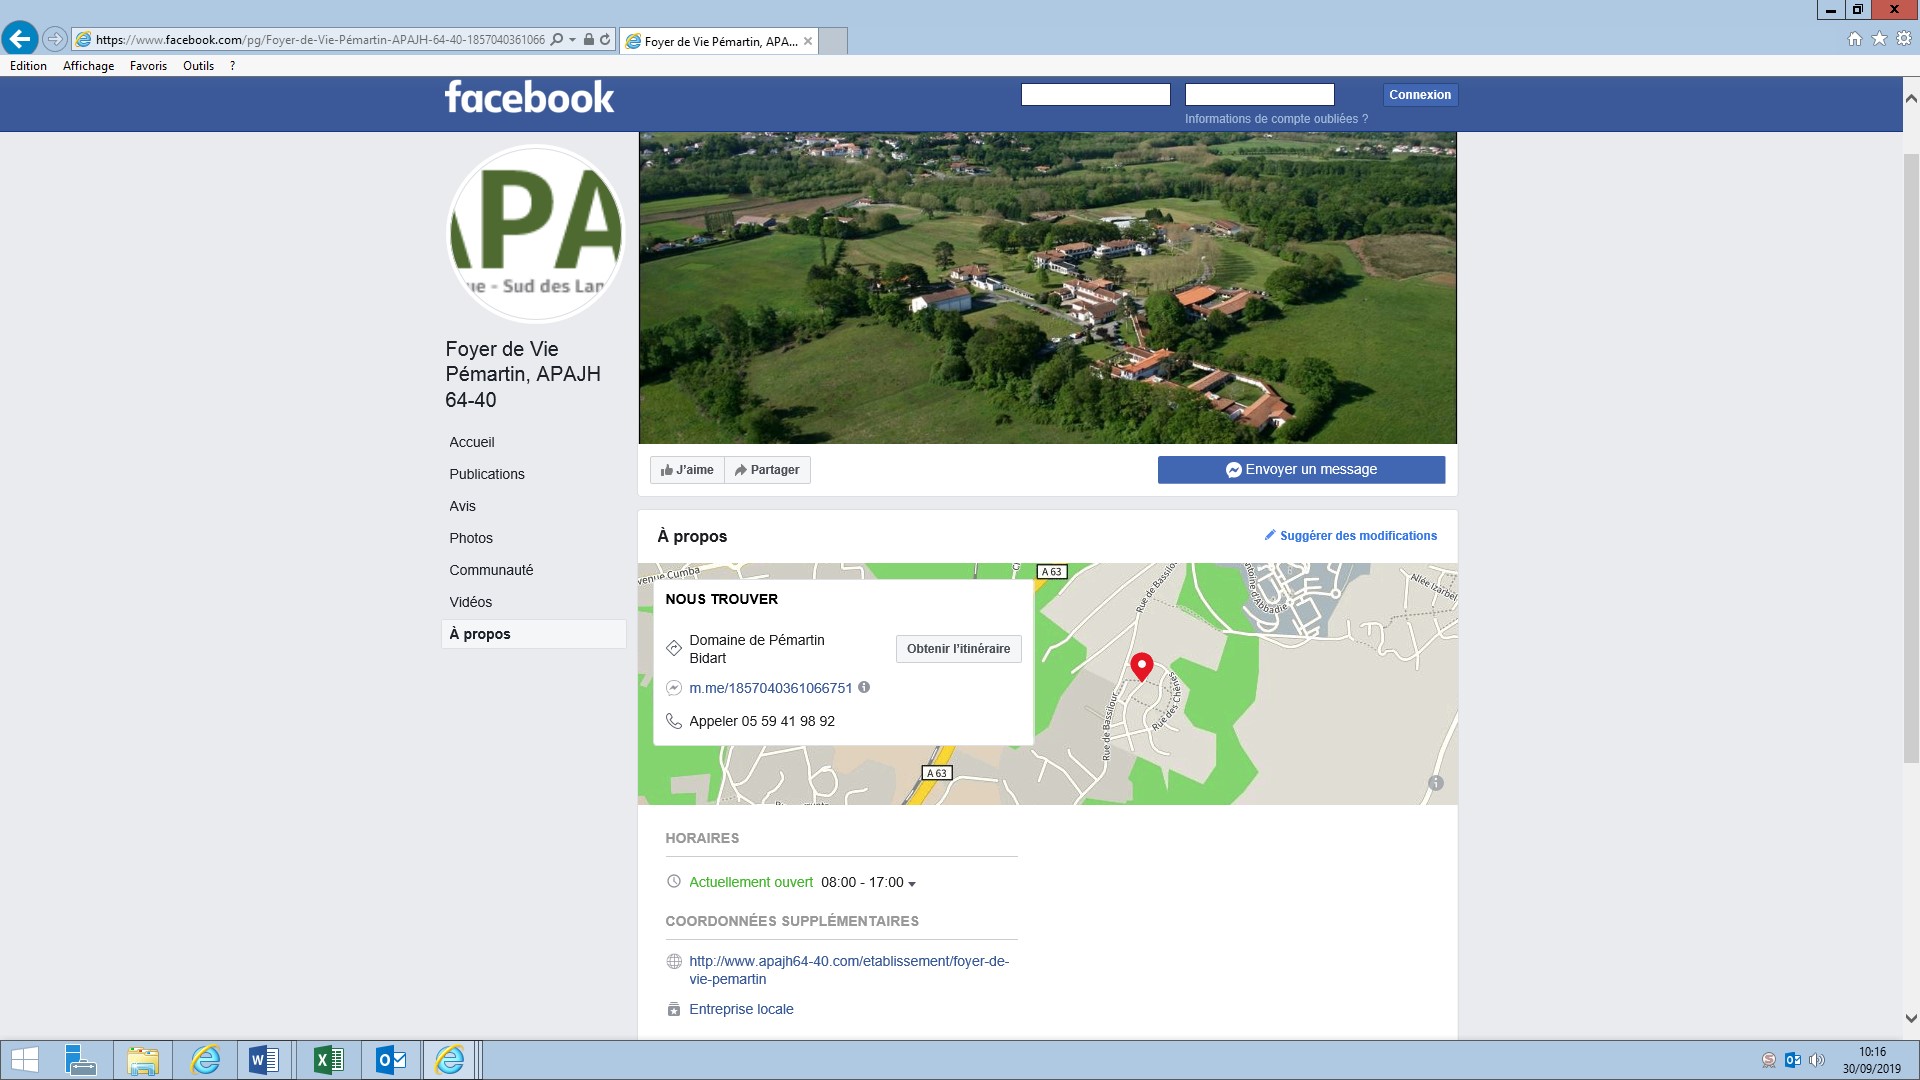Viewport: 1920px width, 1080px height.
Task: Open the new tab button
Action: (x=834, y=41)
